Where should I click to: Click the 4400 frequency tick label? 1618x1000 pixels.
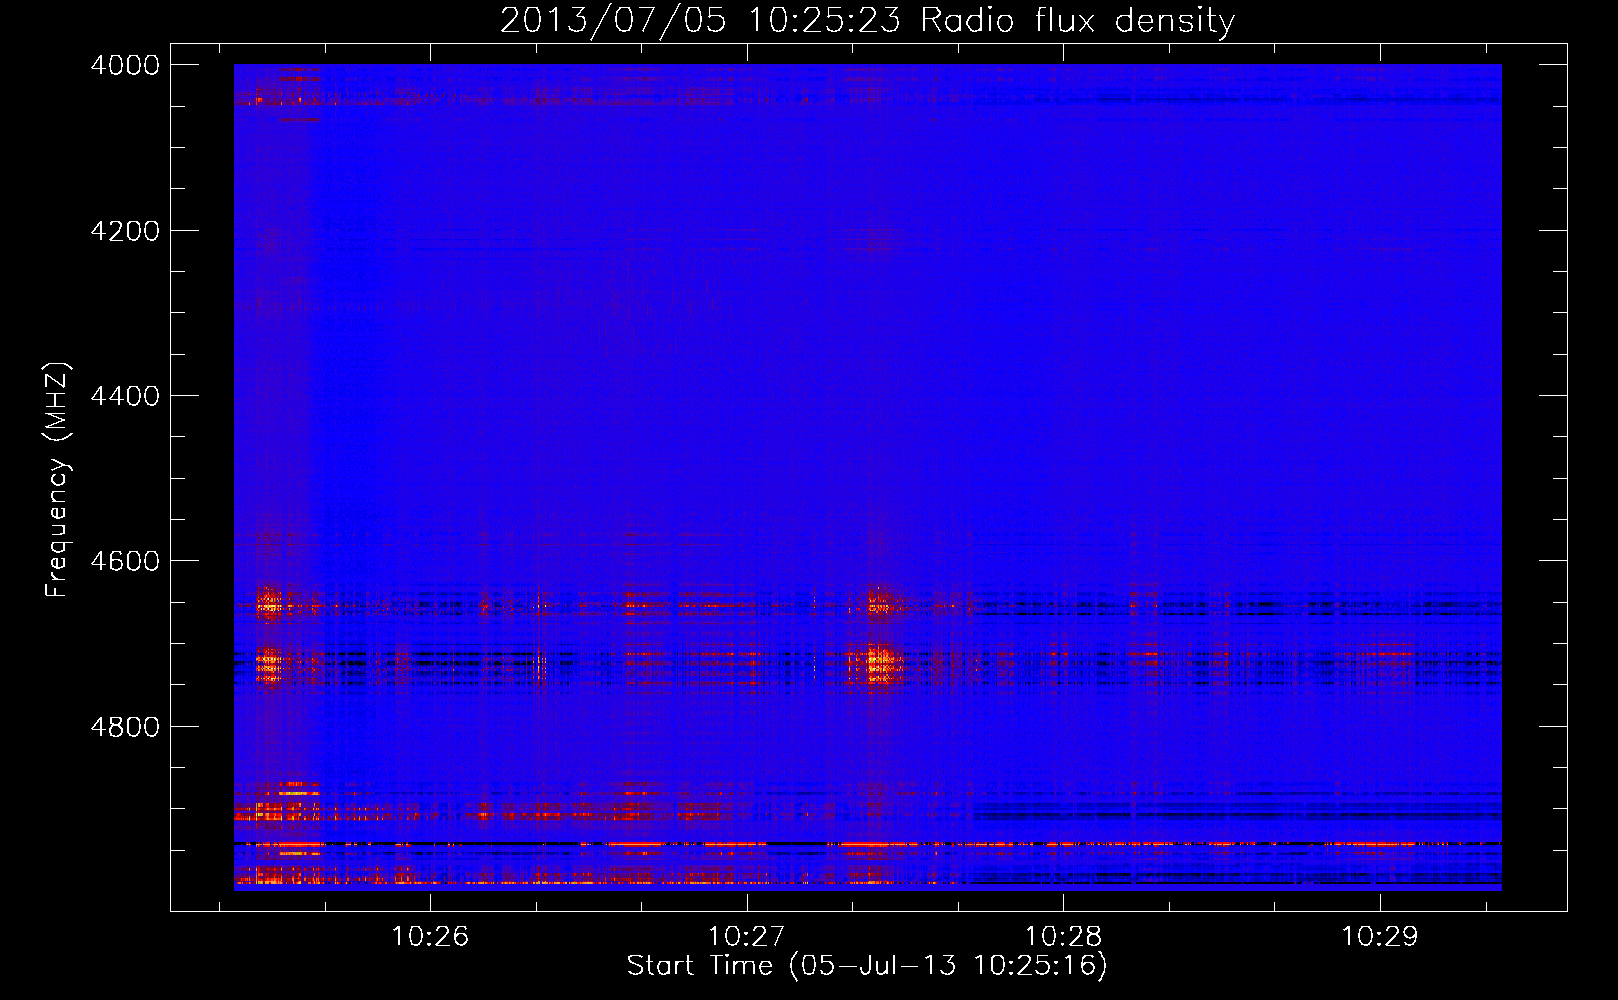point(125,396)
